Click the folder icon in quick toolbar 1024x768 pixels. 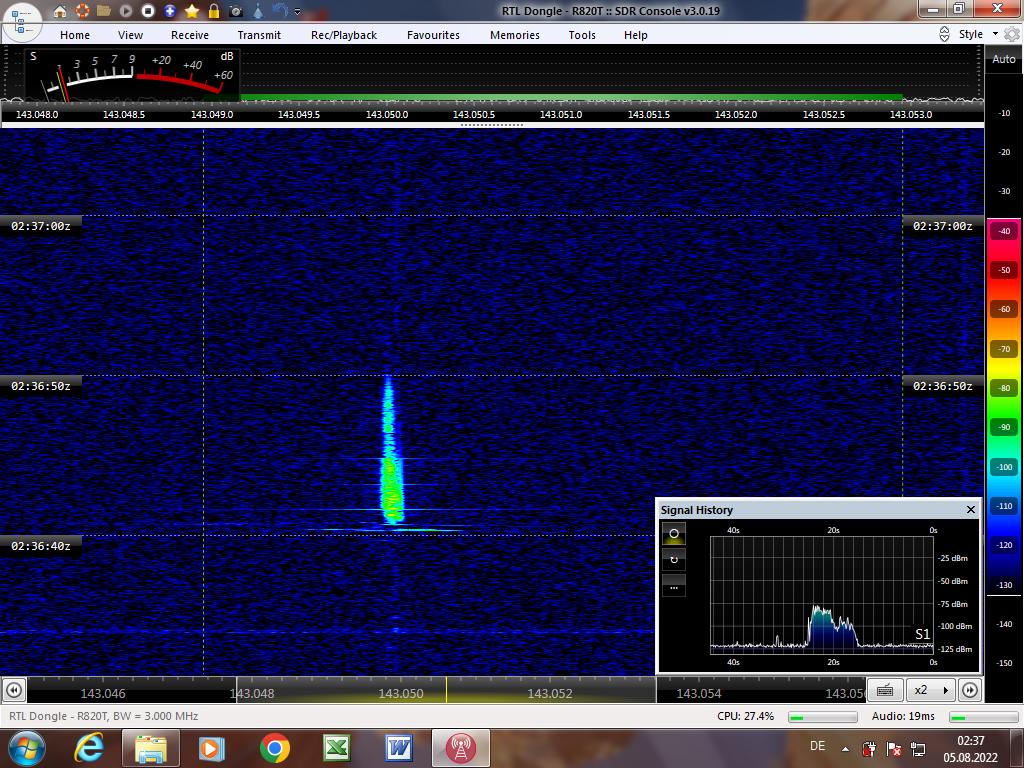(x=103, y=10)
